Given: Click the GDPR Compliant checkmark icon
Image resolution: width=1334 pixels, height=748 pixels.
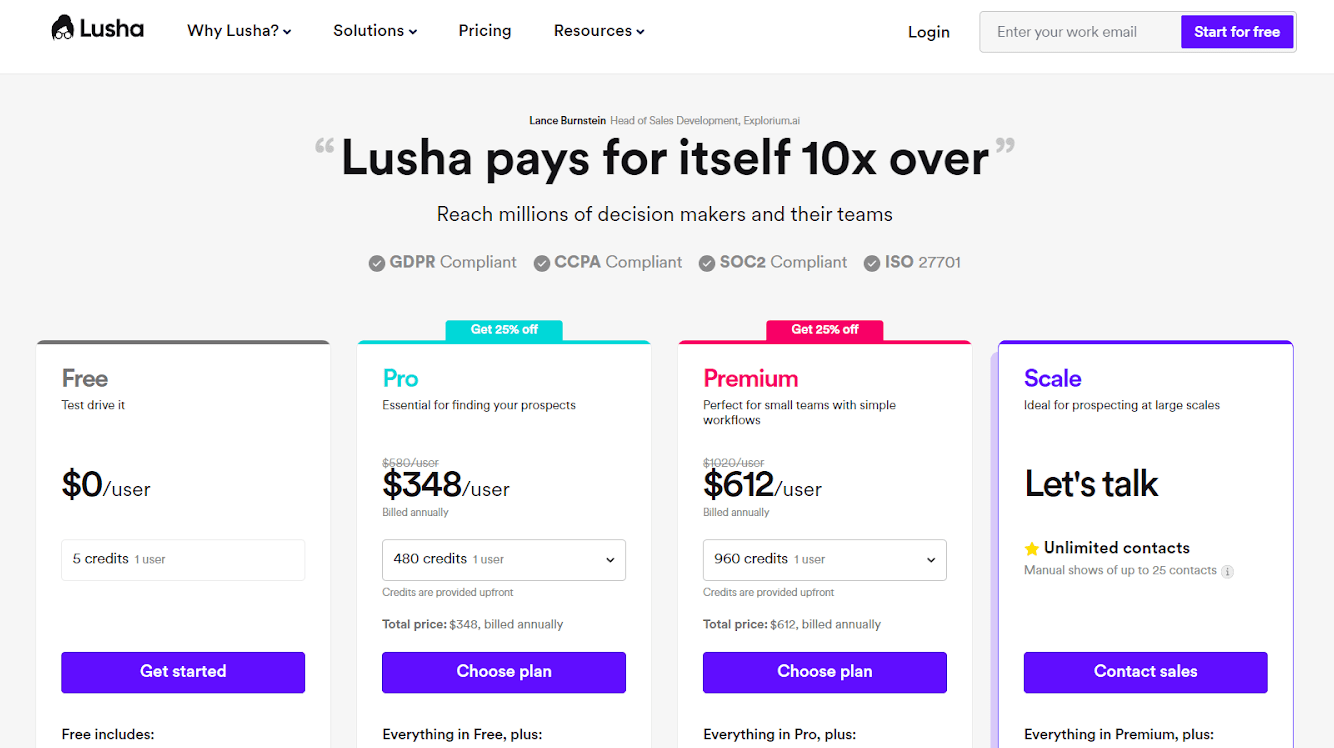Looking at the screenshot, I should coord(377,263).
